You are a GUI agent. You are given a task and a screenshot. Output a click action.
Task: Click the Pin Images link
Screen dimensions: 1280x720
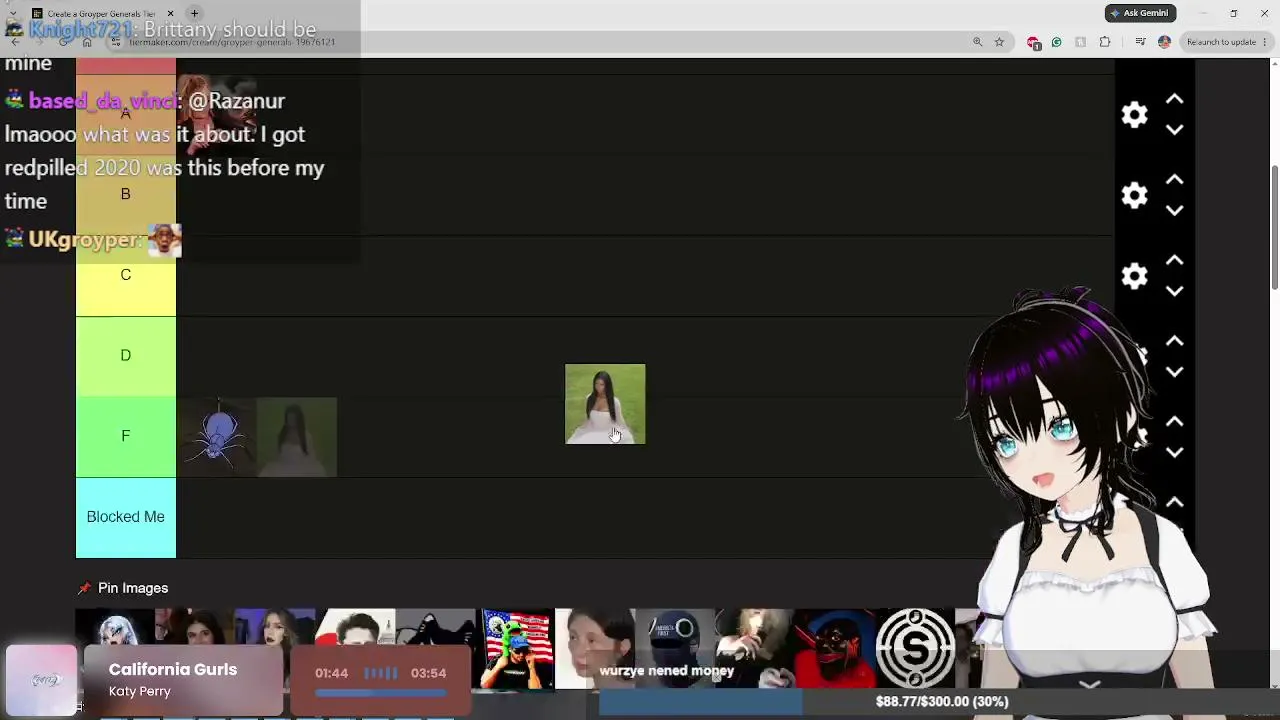click(x=133, y=588)
